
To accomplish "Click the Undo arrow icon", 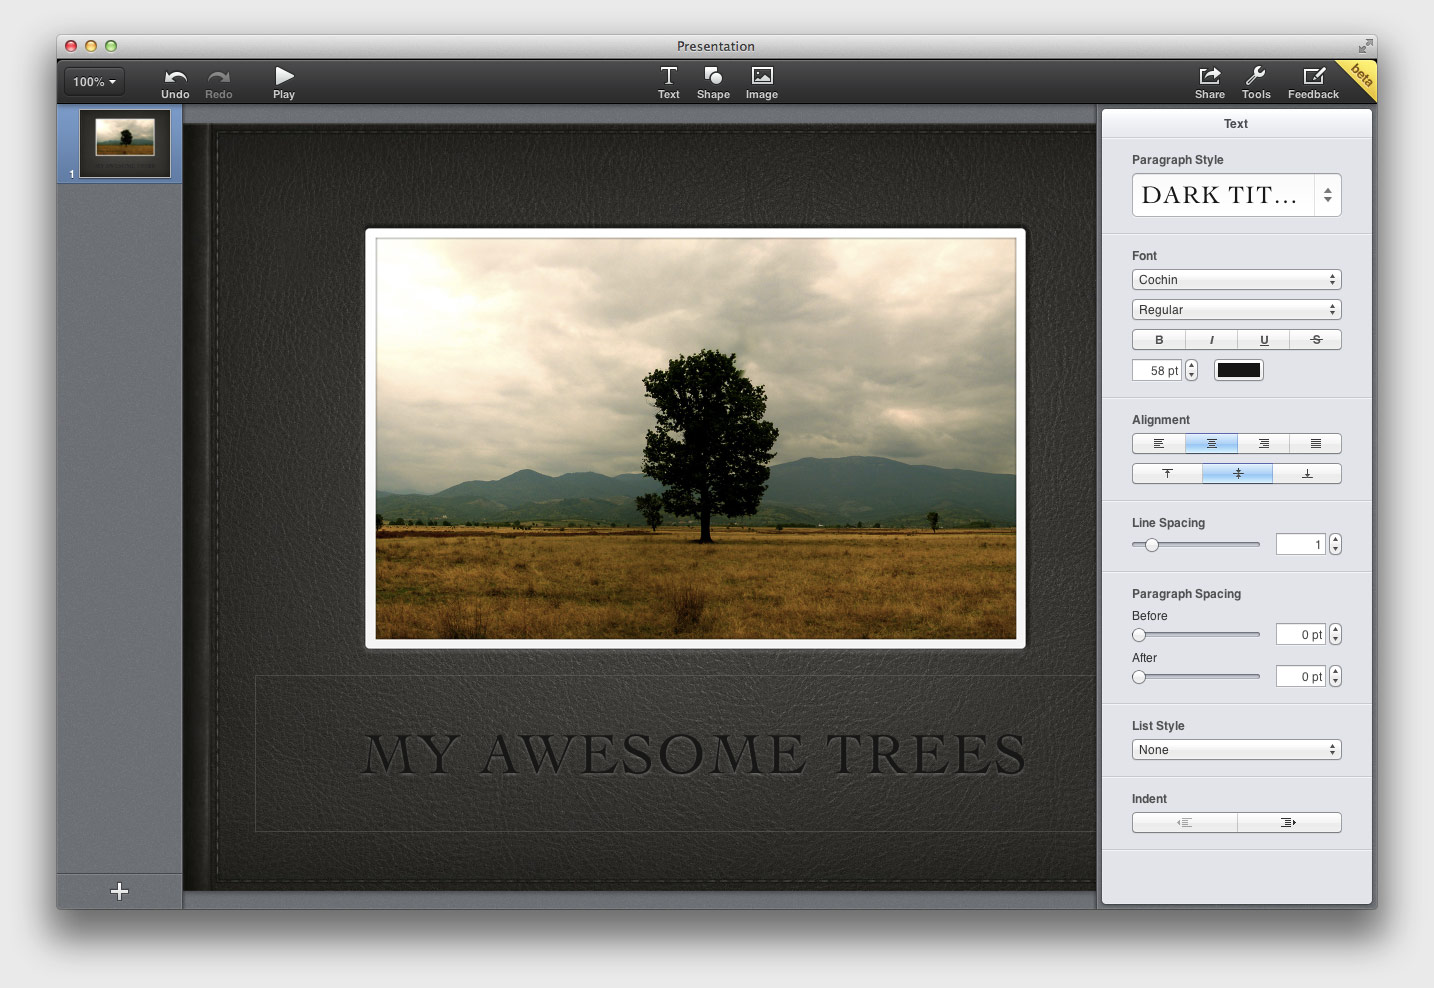I will [x=175, y=78].
